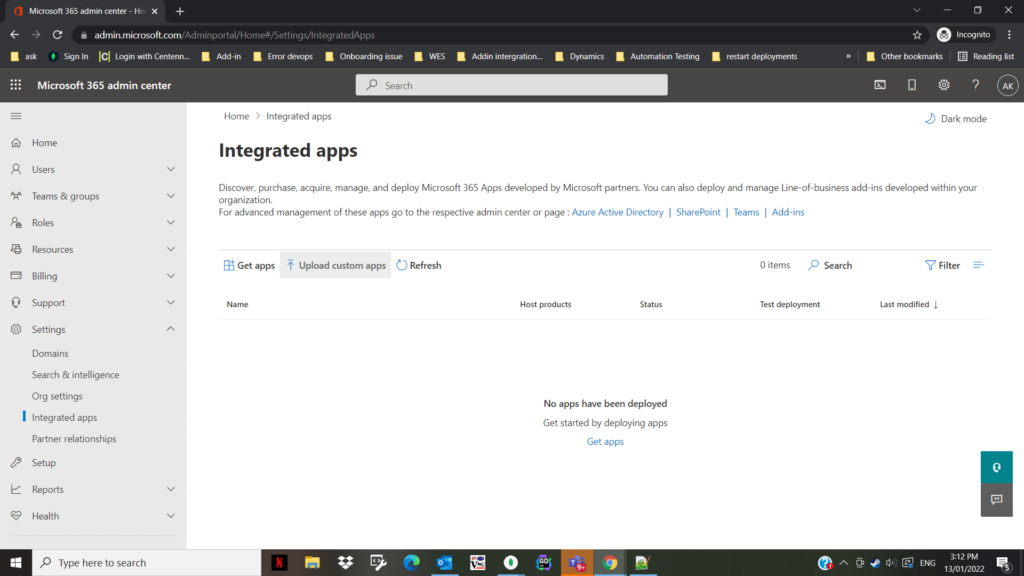Refresh the integrated apps list
The height and width of the screenshot is (576, 1024).
pos(419,265)
